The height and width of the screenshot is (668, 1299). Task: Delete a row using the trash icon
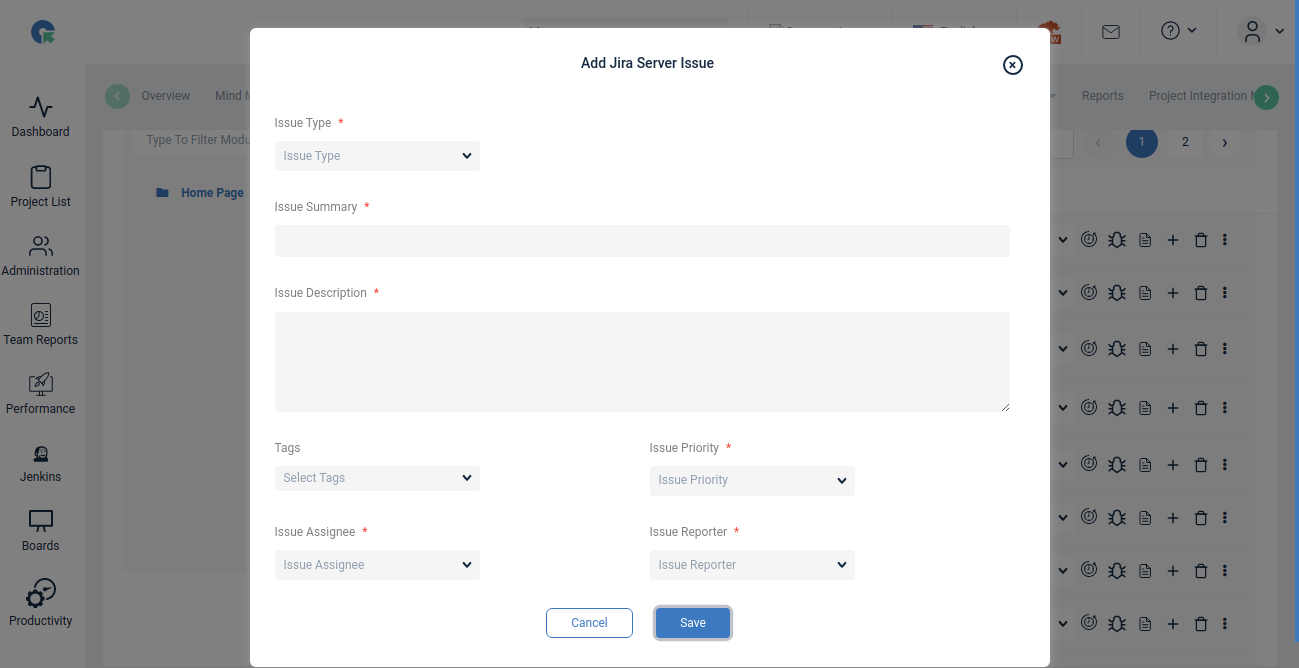point(1201,239)
